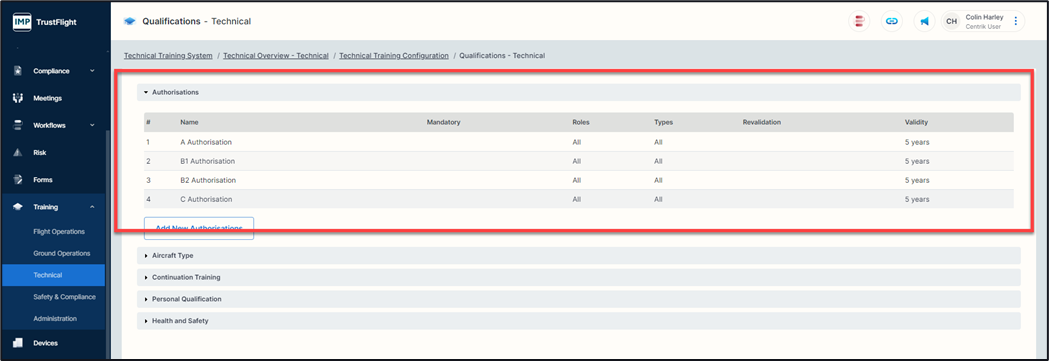The width and height of the screenshot is (1049, 361).
Task: Click the Colin Harley user name
Action: click(984, 17)
